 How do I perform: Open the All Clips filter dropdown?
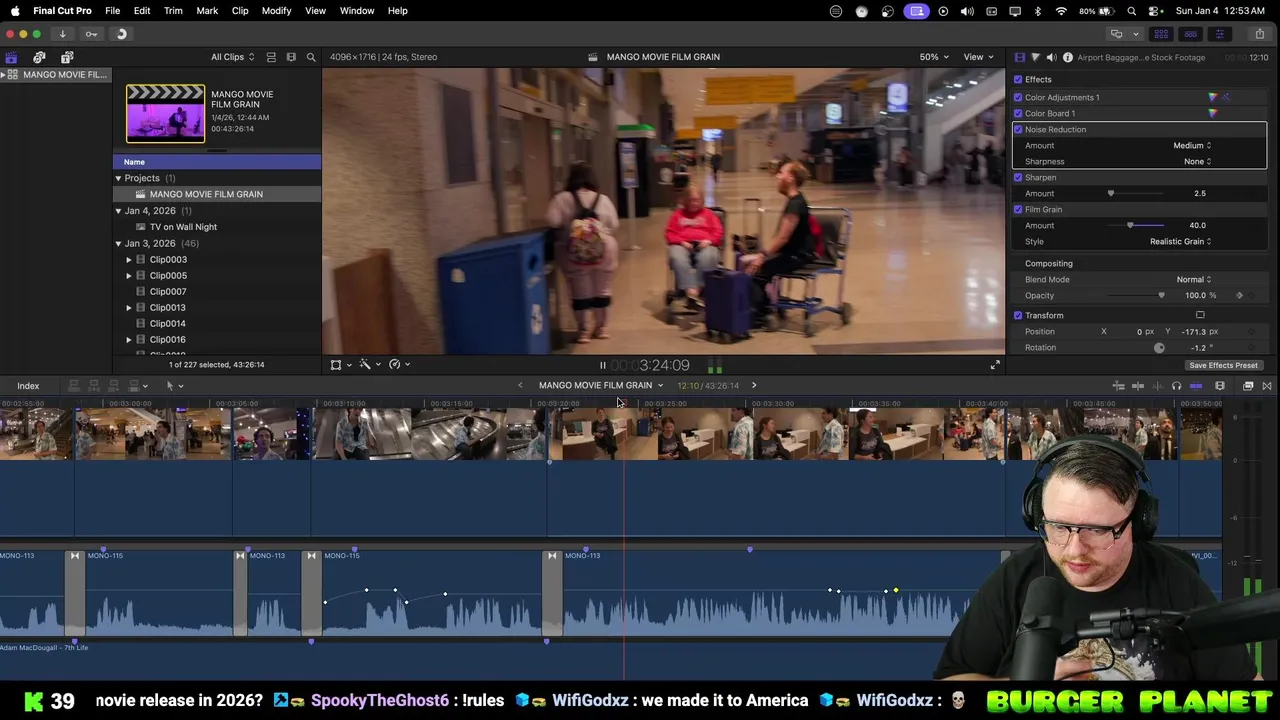[x=232, y=57]
